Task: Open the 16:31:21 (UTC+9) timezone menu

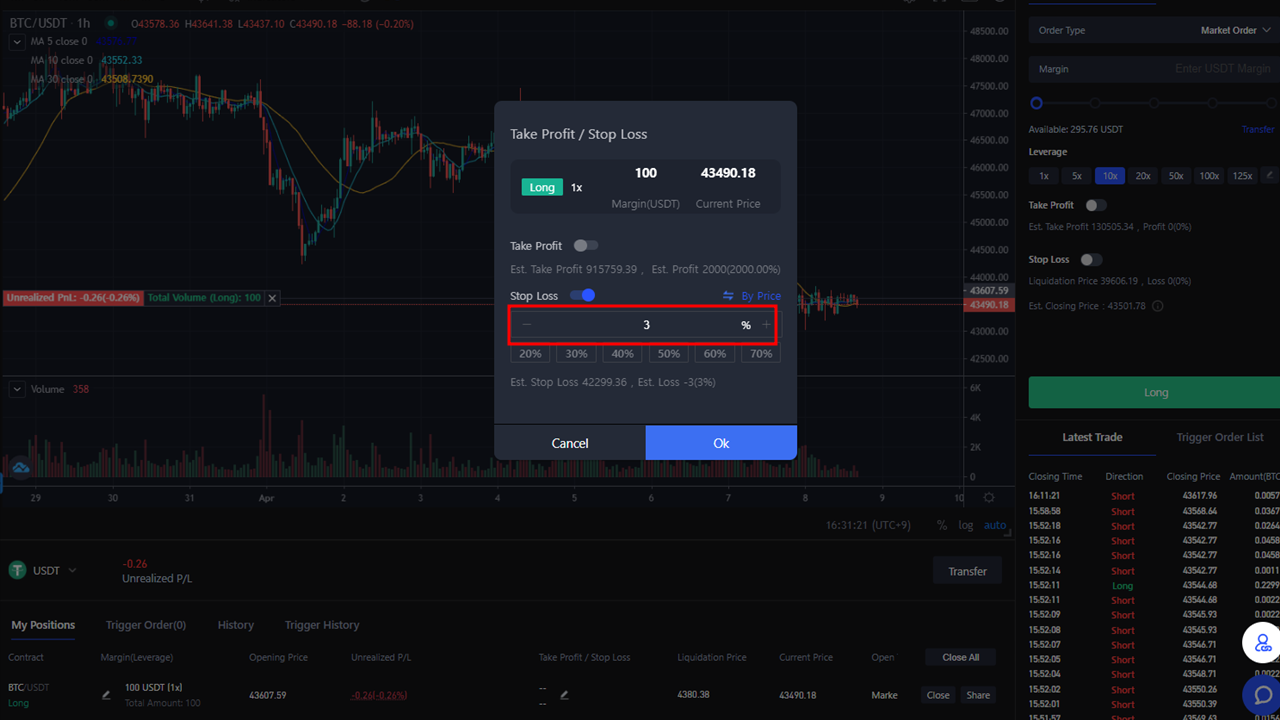Action: coord(869,525)
